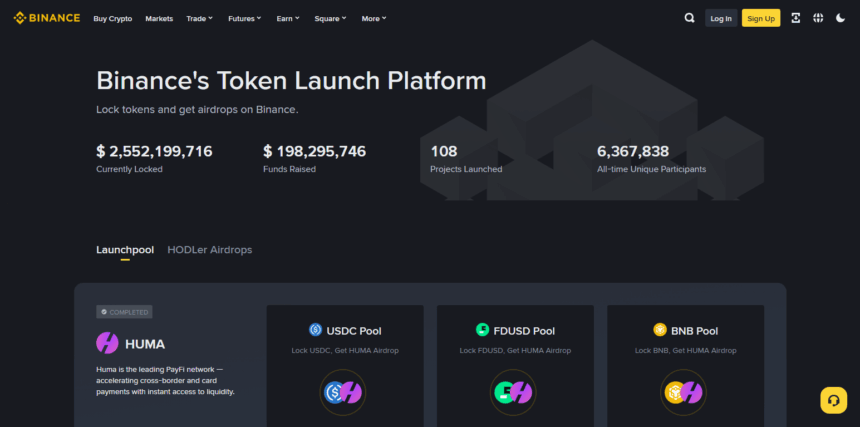860x427 pixels.
Task: Click the Log In button
Action: (x=721, y=18)
